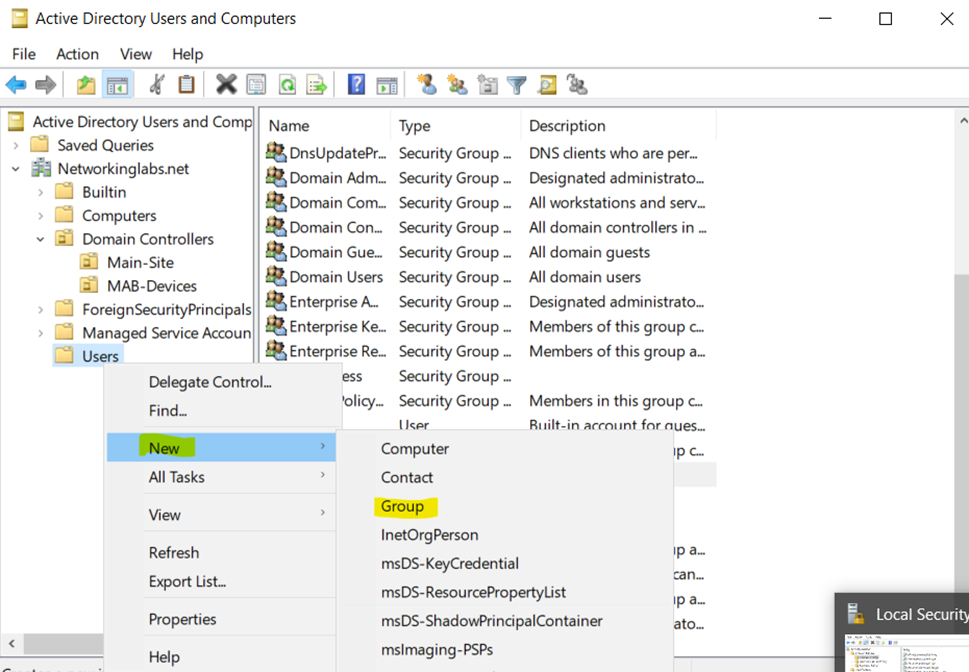This screenshot has height=672, width=969.
Task: Click the Filter funnel icon
Action: pyautogui.click(x=517, y=85)
